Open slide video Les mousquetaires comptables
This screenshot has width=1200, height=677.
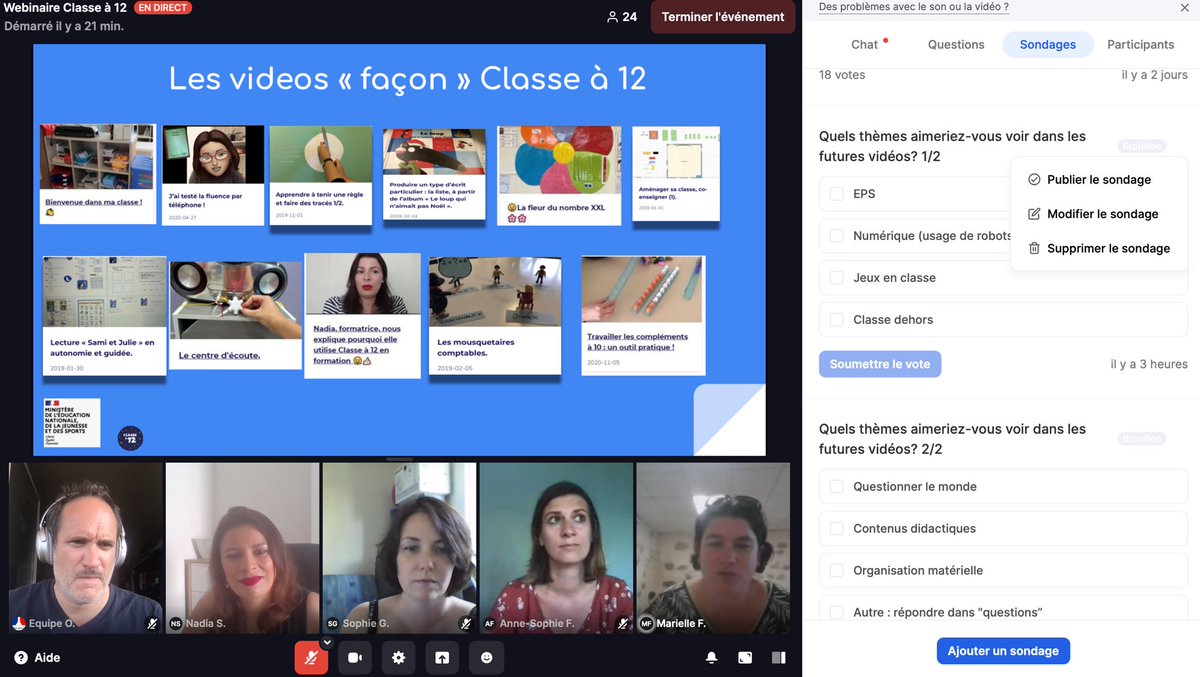[495, 315]
